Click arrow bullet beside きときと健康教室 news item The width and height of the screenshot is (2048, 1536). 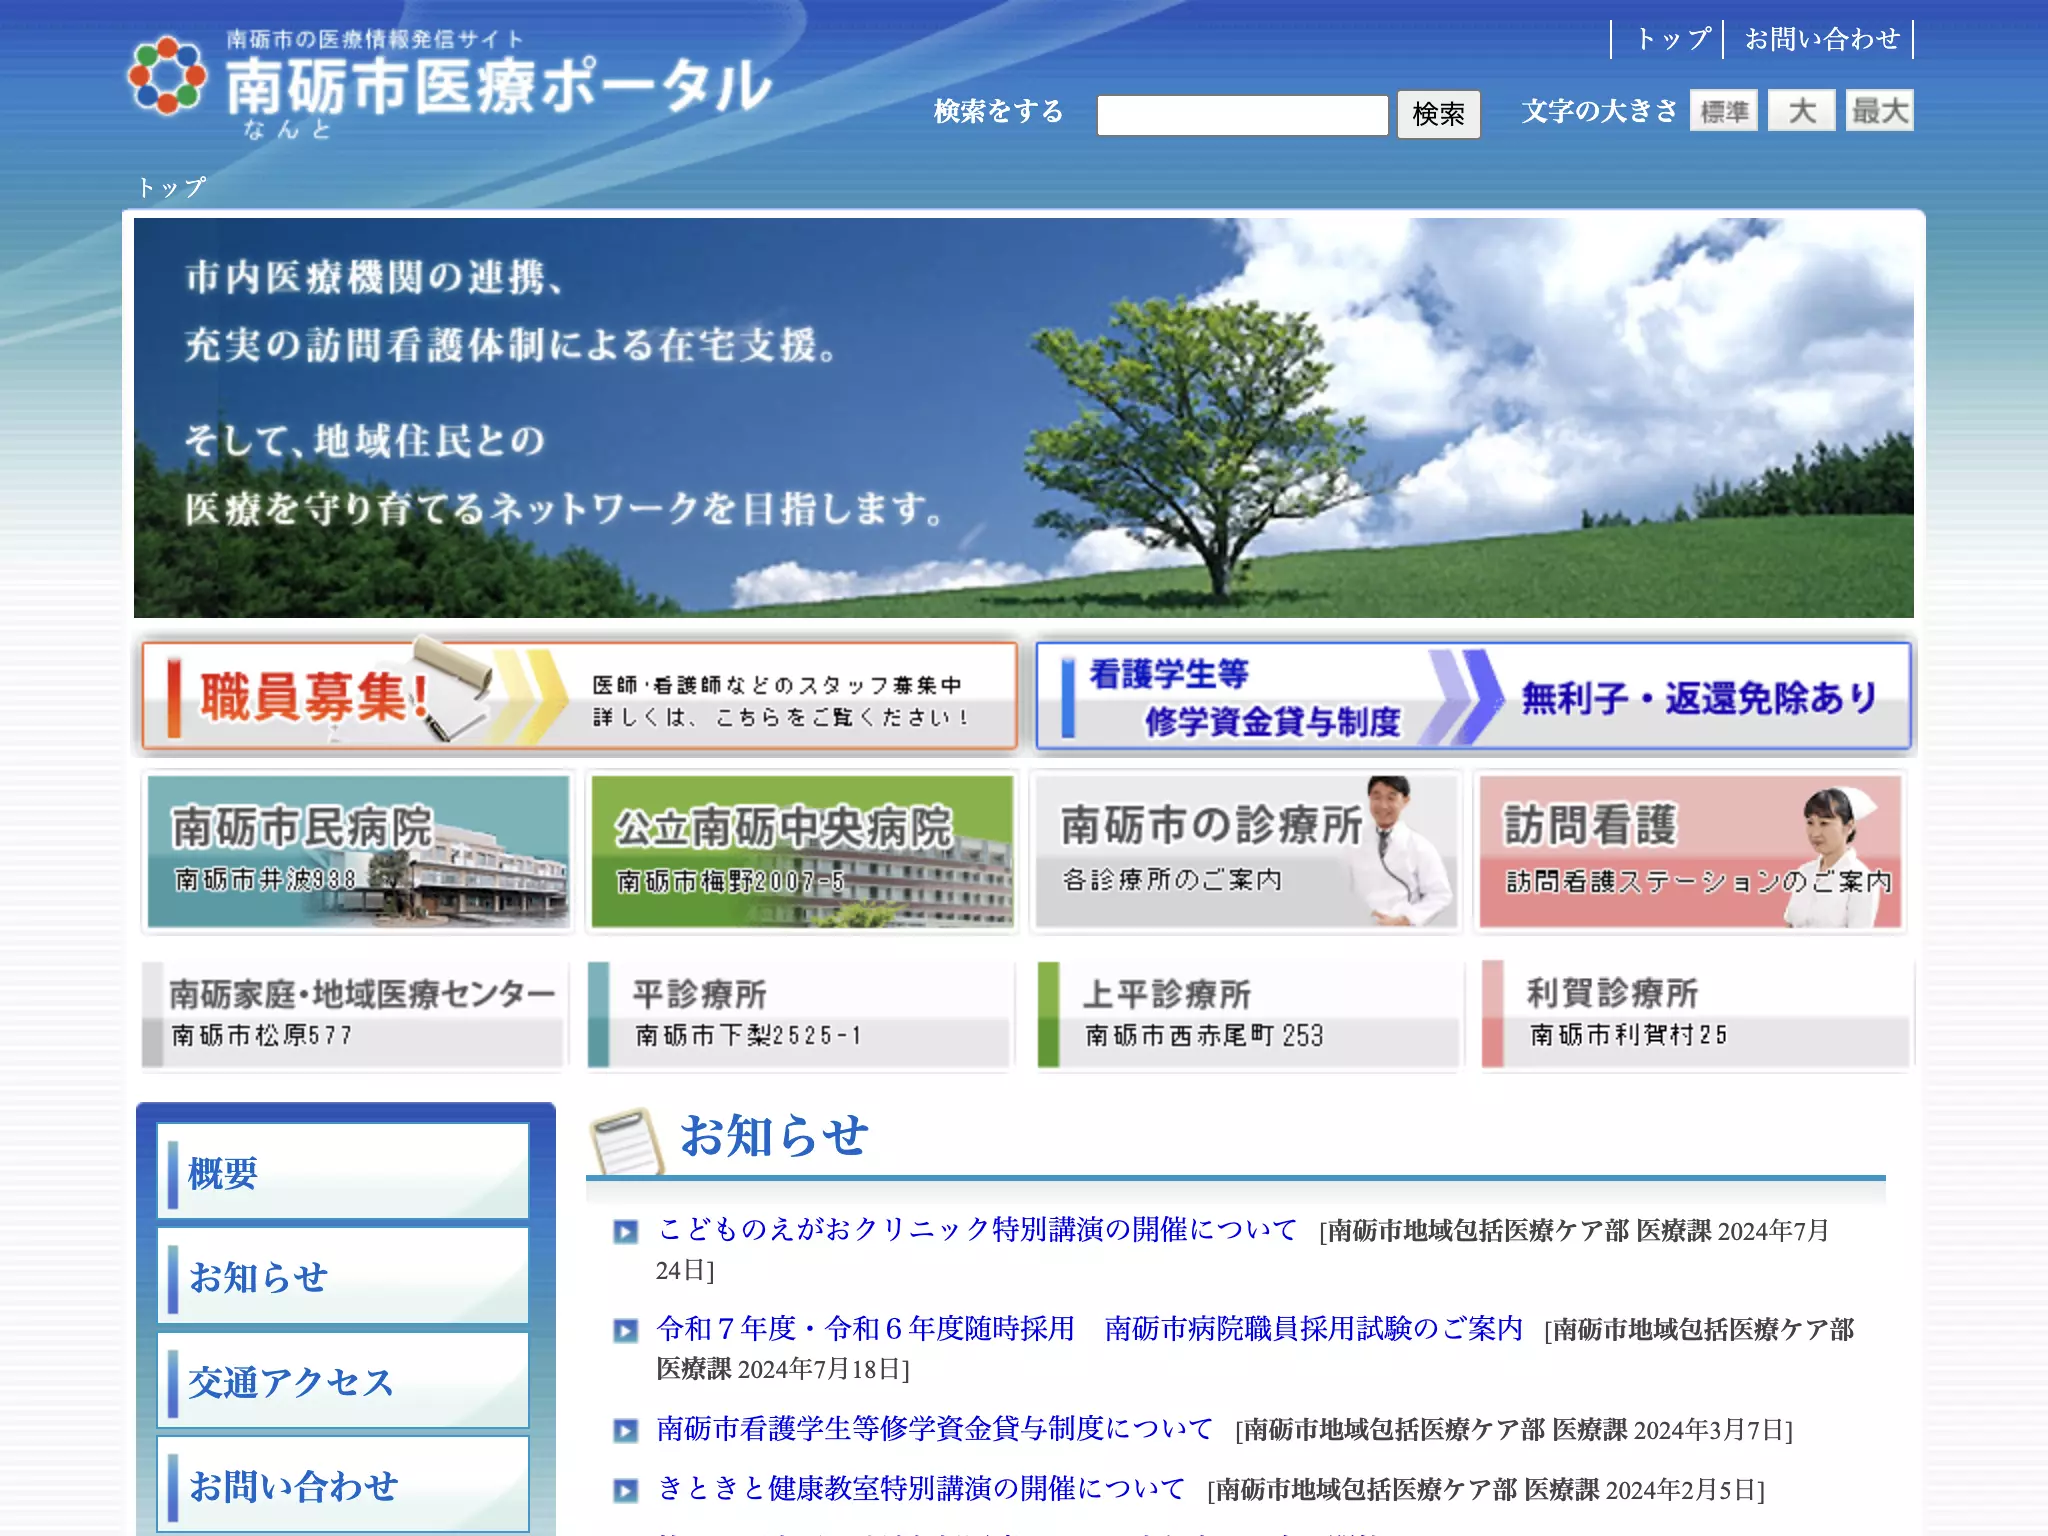pos(625,1490)
